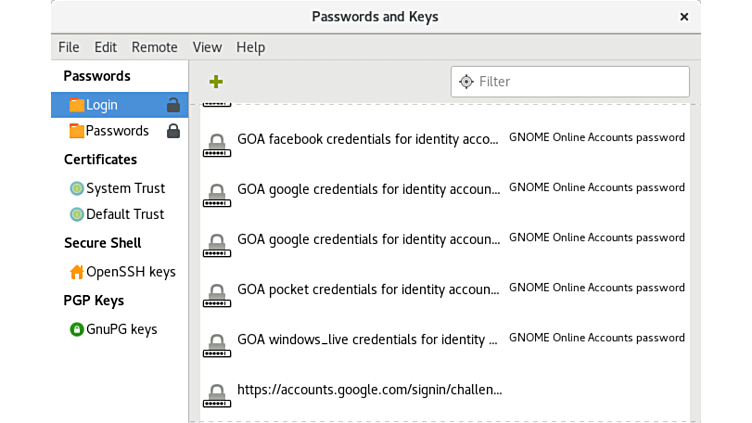Select GOA windows_live credentials entry
The image size is (752, 423).
pos(366,339)
